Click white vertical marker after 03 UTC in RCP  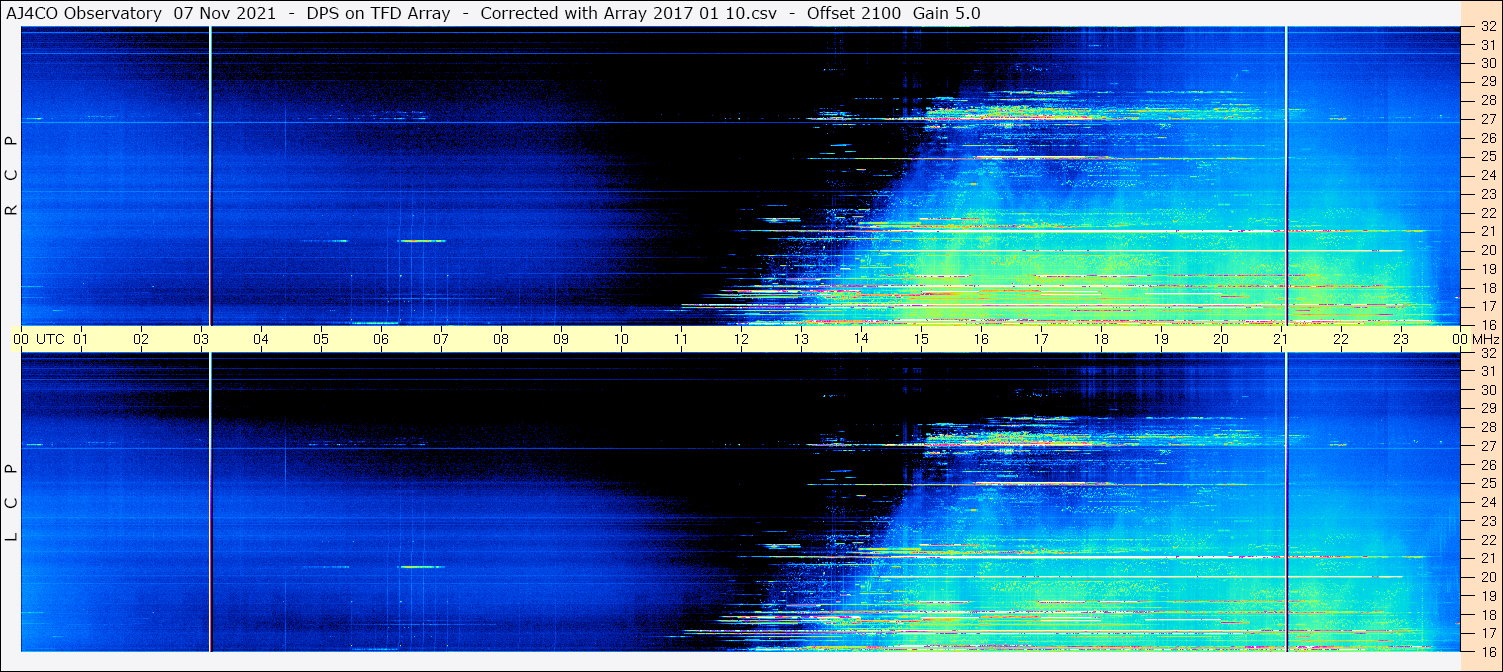point(210,176)
